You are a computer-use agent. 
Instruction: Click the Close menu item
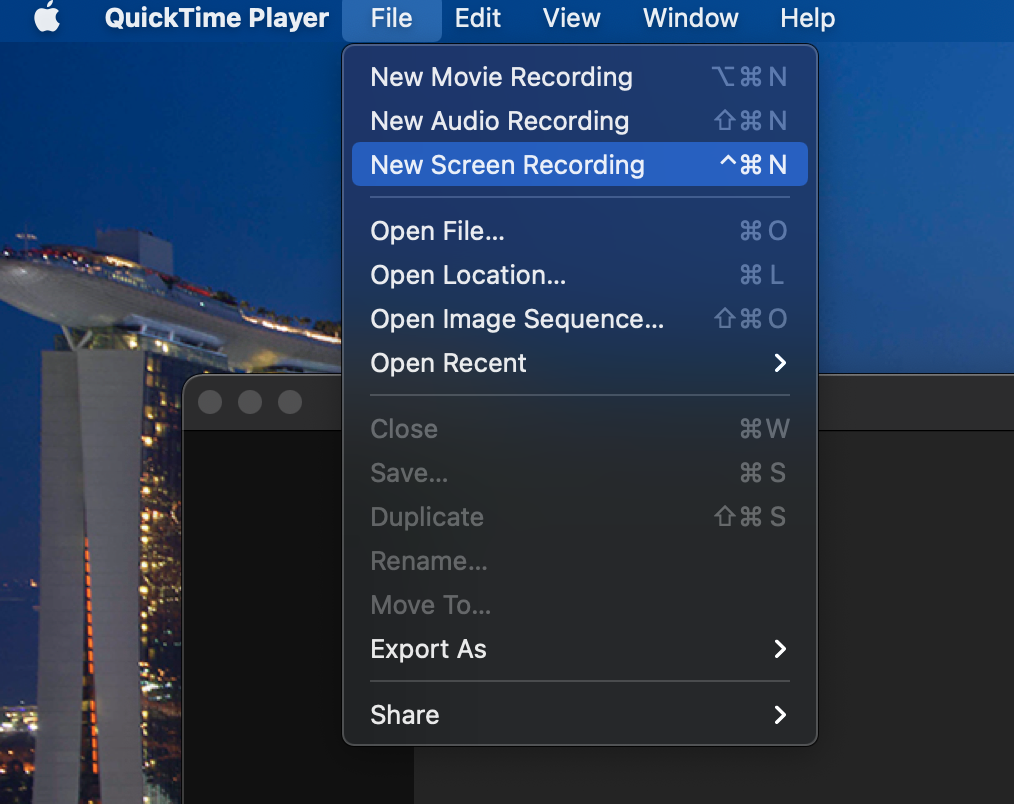[x=579, y=429]
